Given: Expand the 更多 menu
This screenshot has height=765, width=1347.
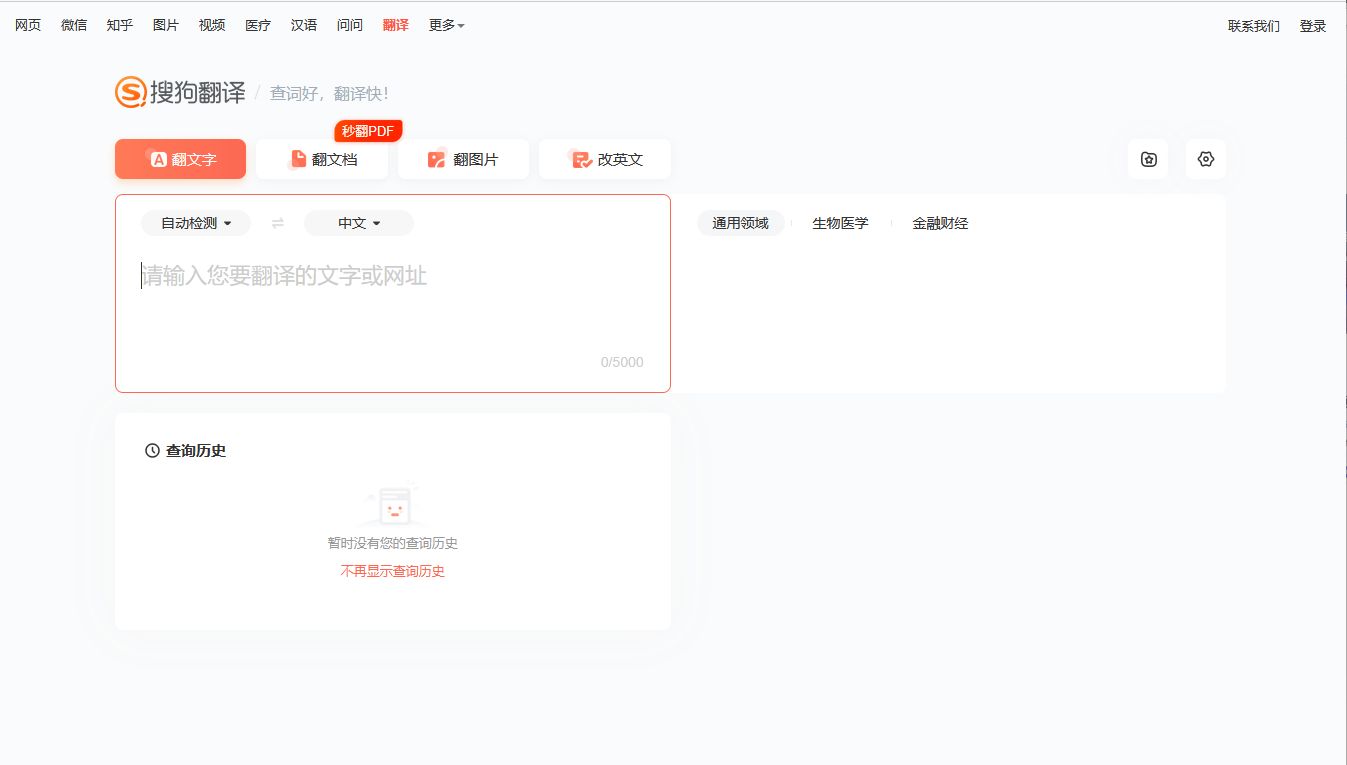Looking at the screenshot, I should coord(446,26).
